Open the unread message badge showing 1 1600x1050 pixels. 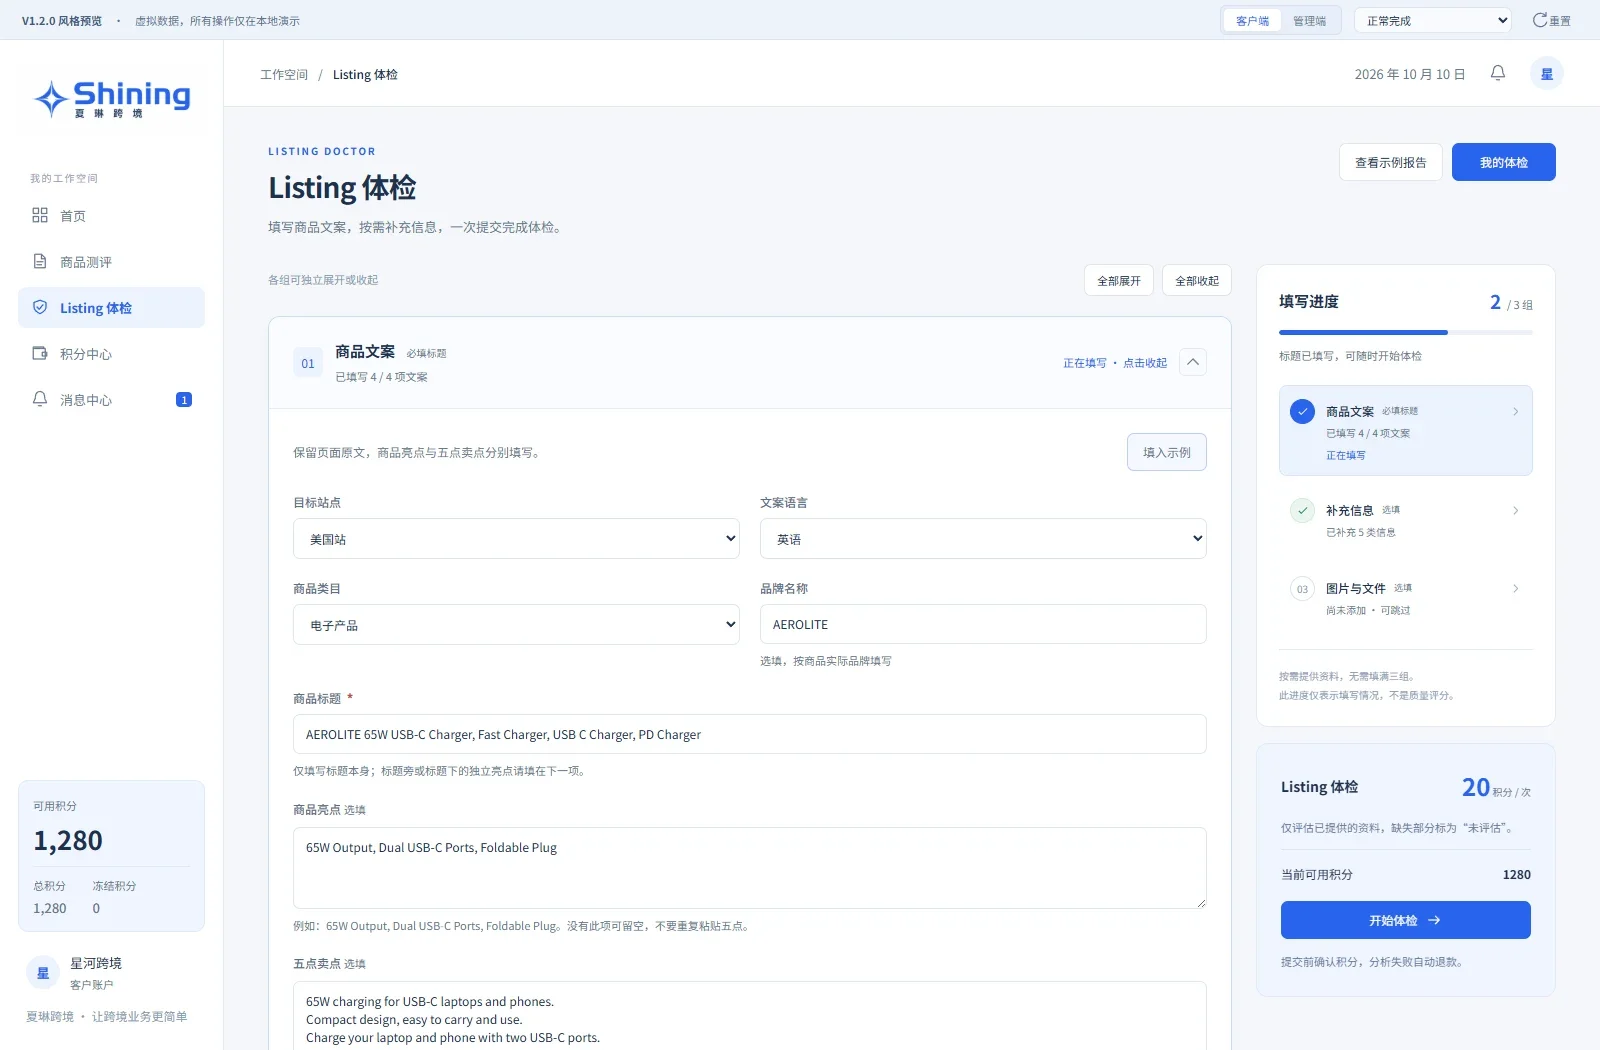(x=184, y=400)
